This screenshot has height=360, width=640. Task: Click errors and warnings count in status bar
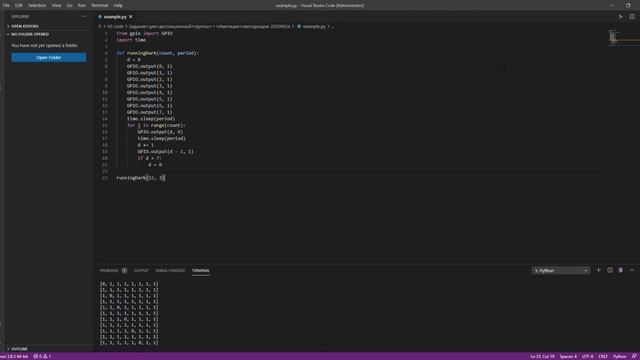[42, 356]
